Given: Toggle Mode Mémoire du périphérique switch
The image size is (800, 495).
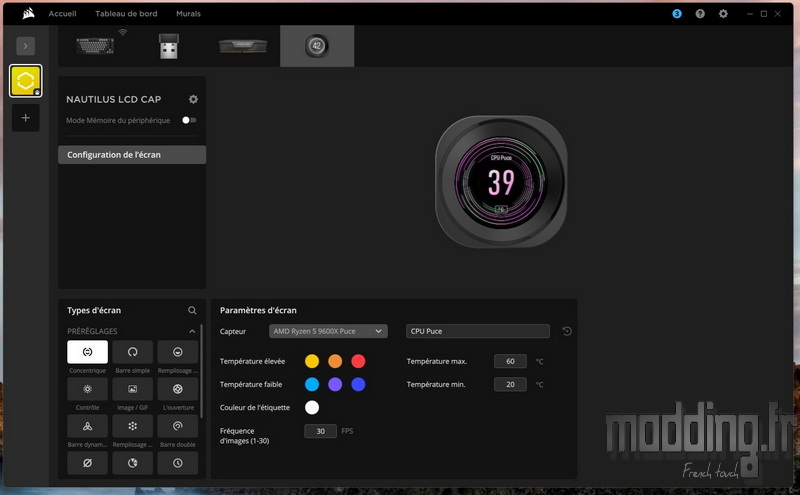Looking at the screenshot, I should [x=188, y=120].
